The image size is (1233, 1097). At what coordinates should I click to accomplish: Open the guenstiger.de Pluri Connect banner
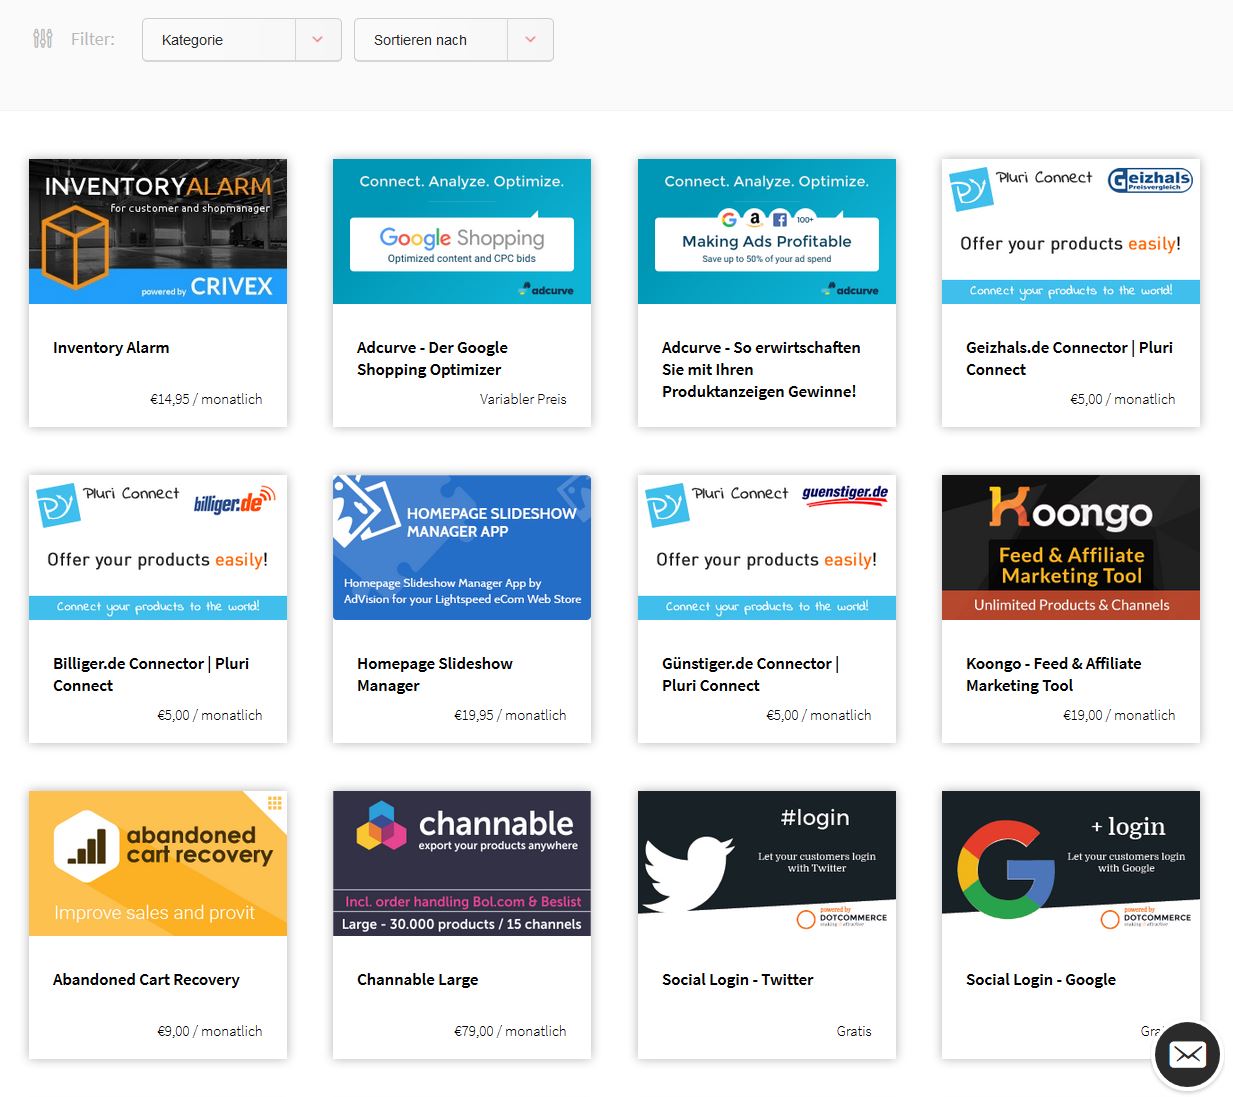(x=767, y=547)
